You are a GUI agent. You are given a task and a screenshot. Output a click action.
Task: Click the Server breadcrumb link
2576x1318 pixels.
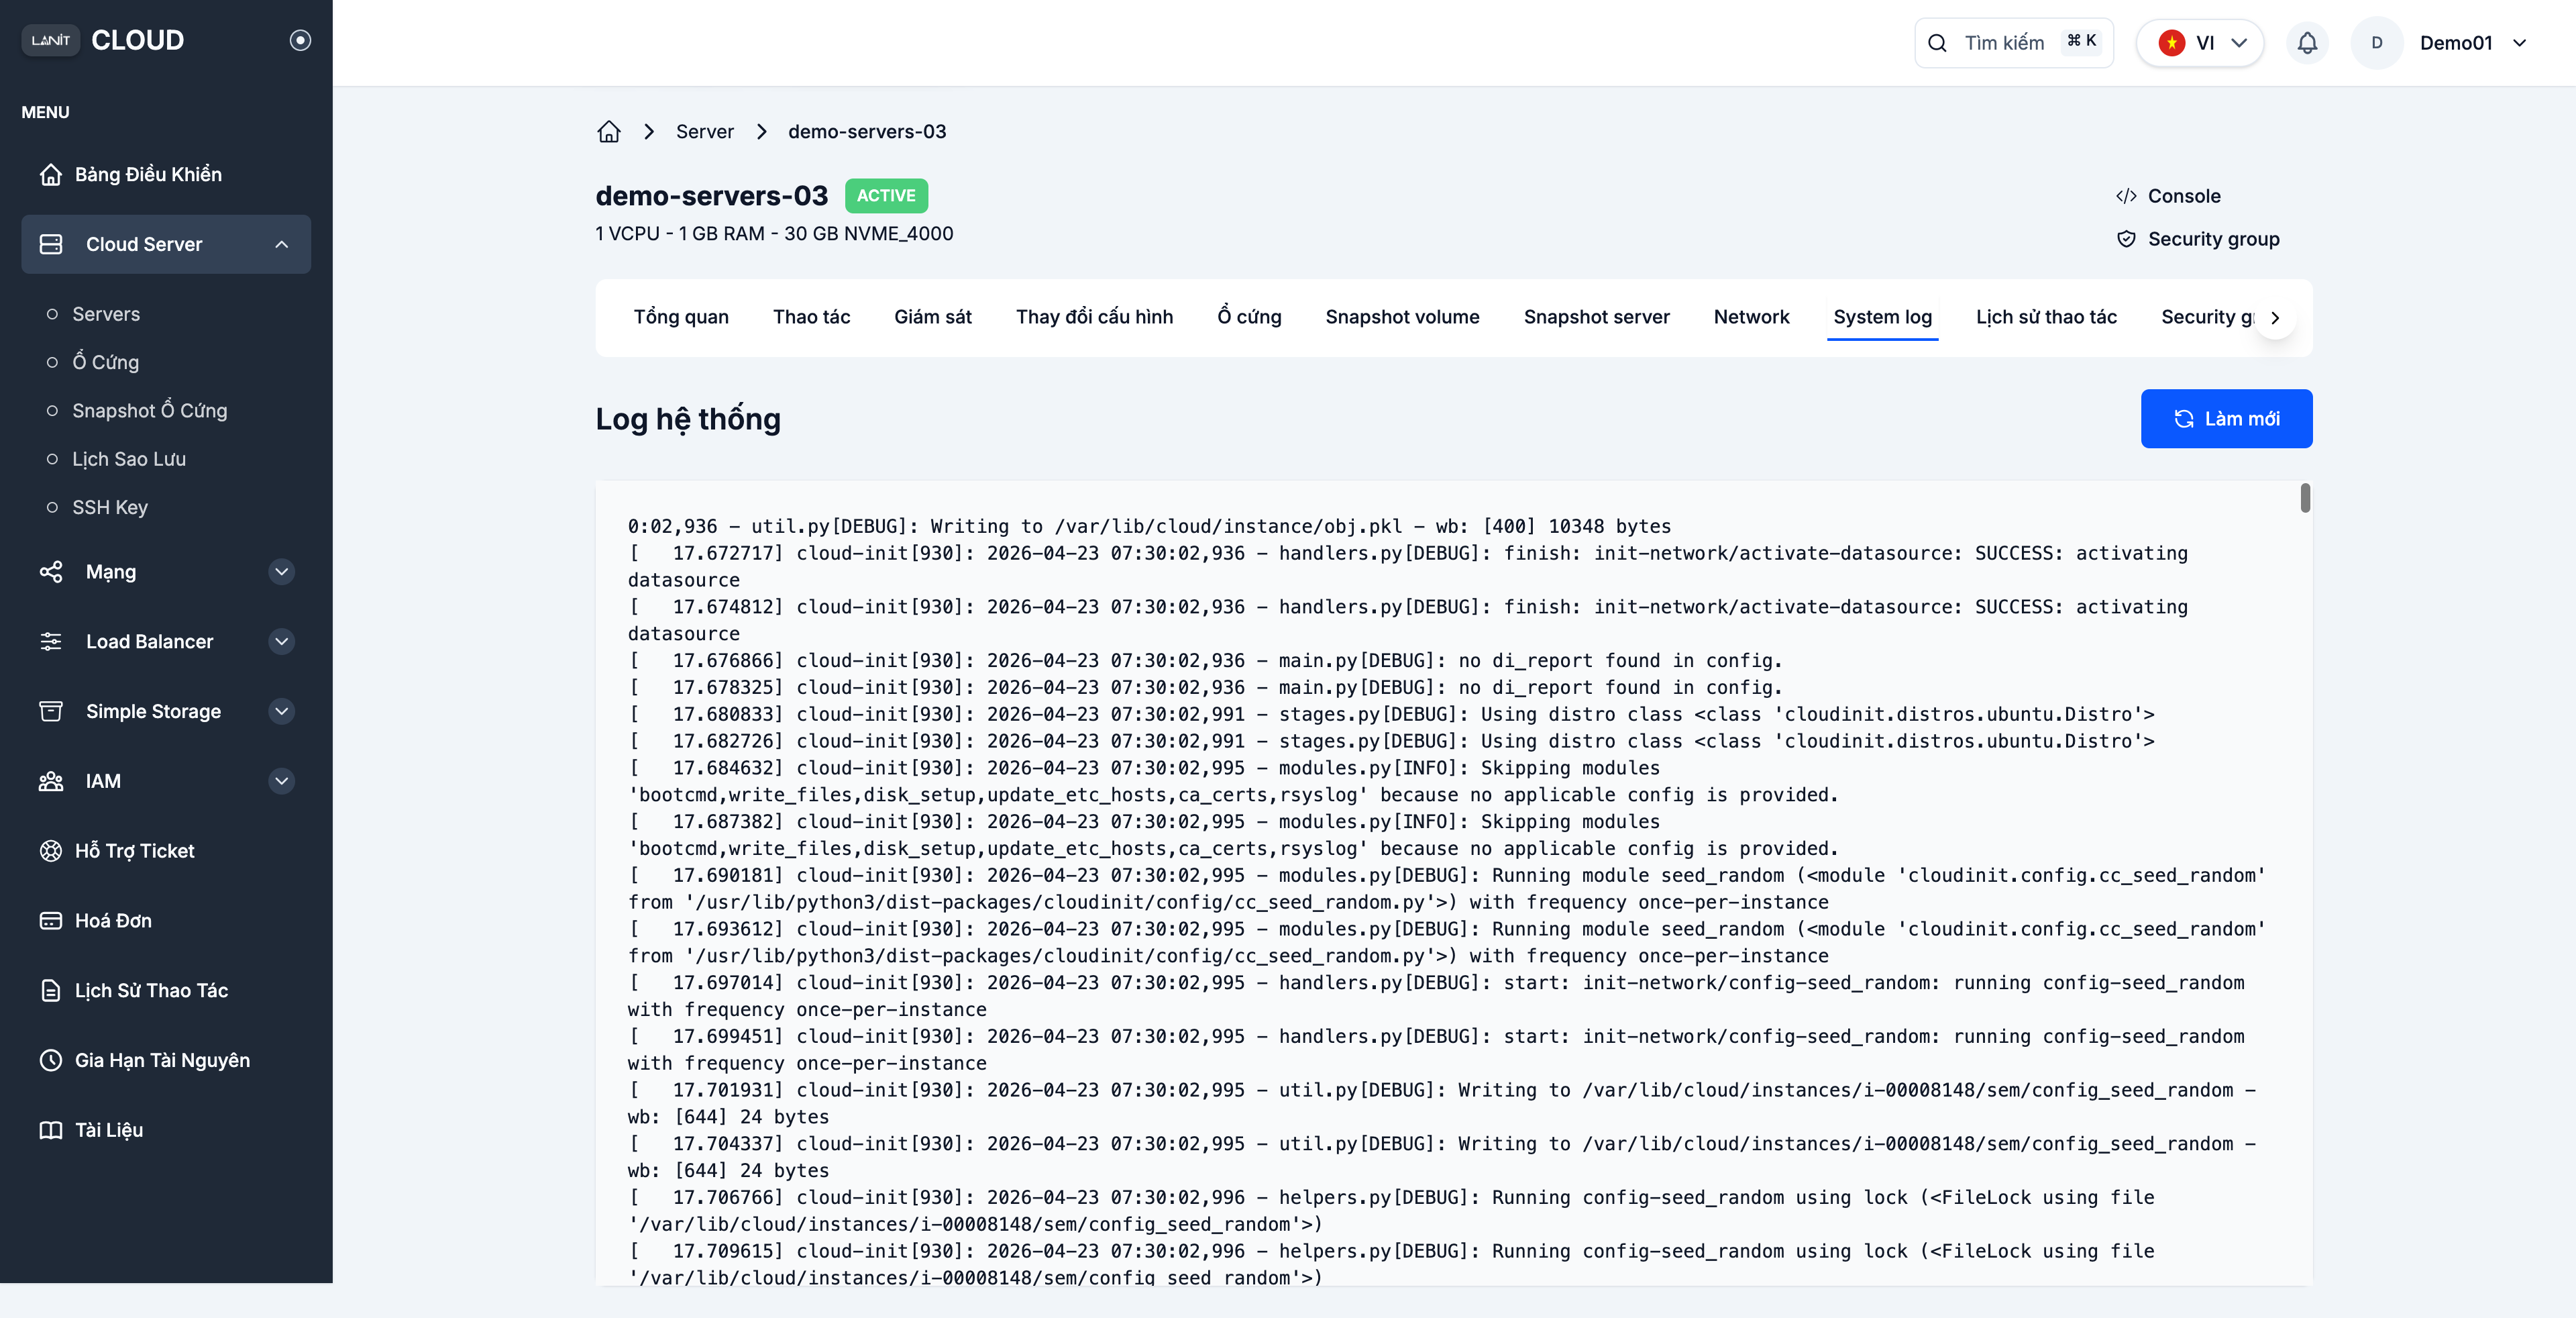coord(705,132)
